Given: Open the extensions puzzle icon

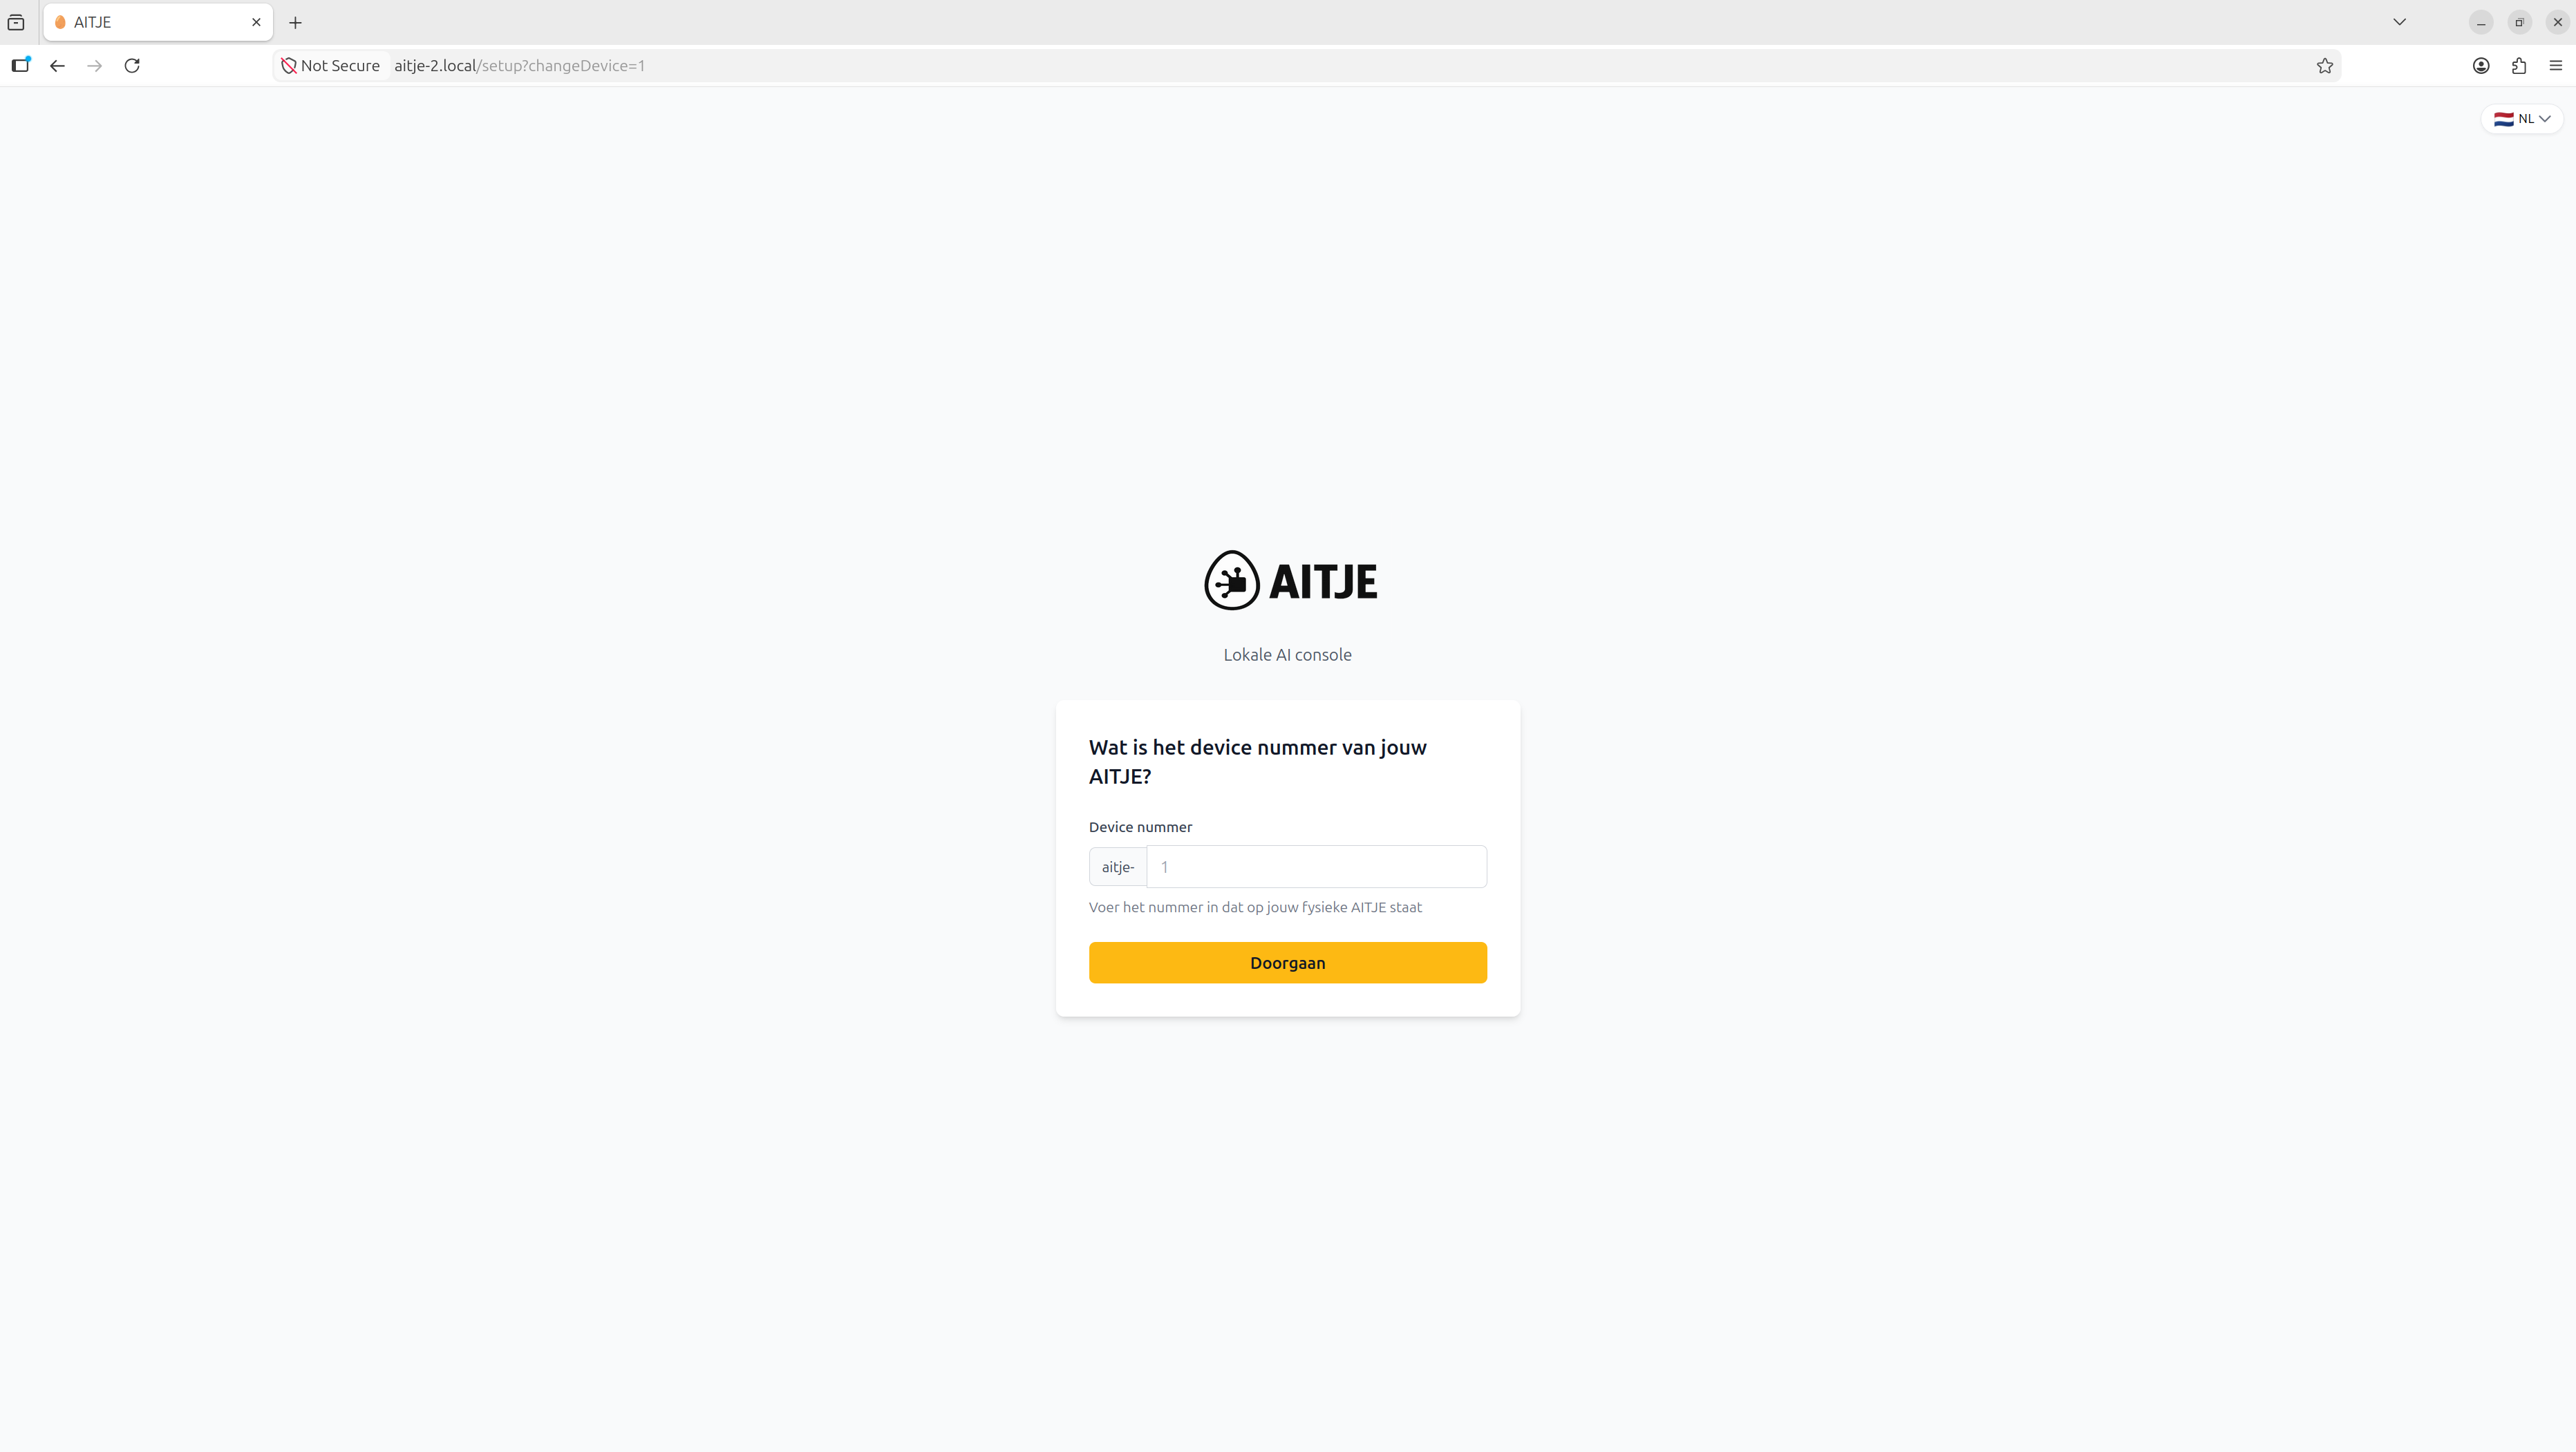Looking at the screenshot, I should [x=2518, y=66].
